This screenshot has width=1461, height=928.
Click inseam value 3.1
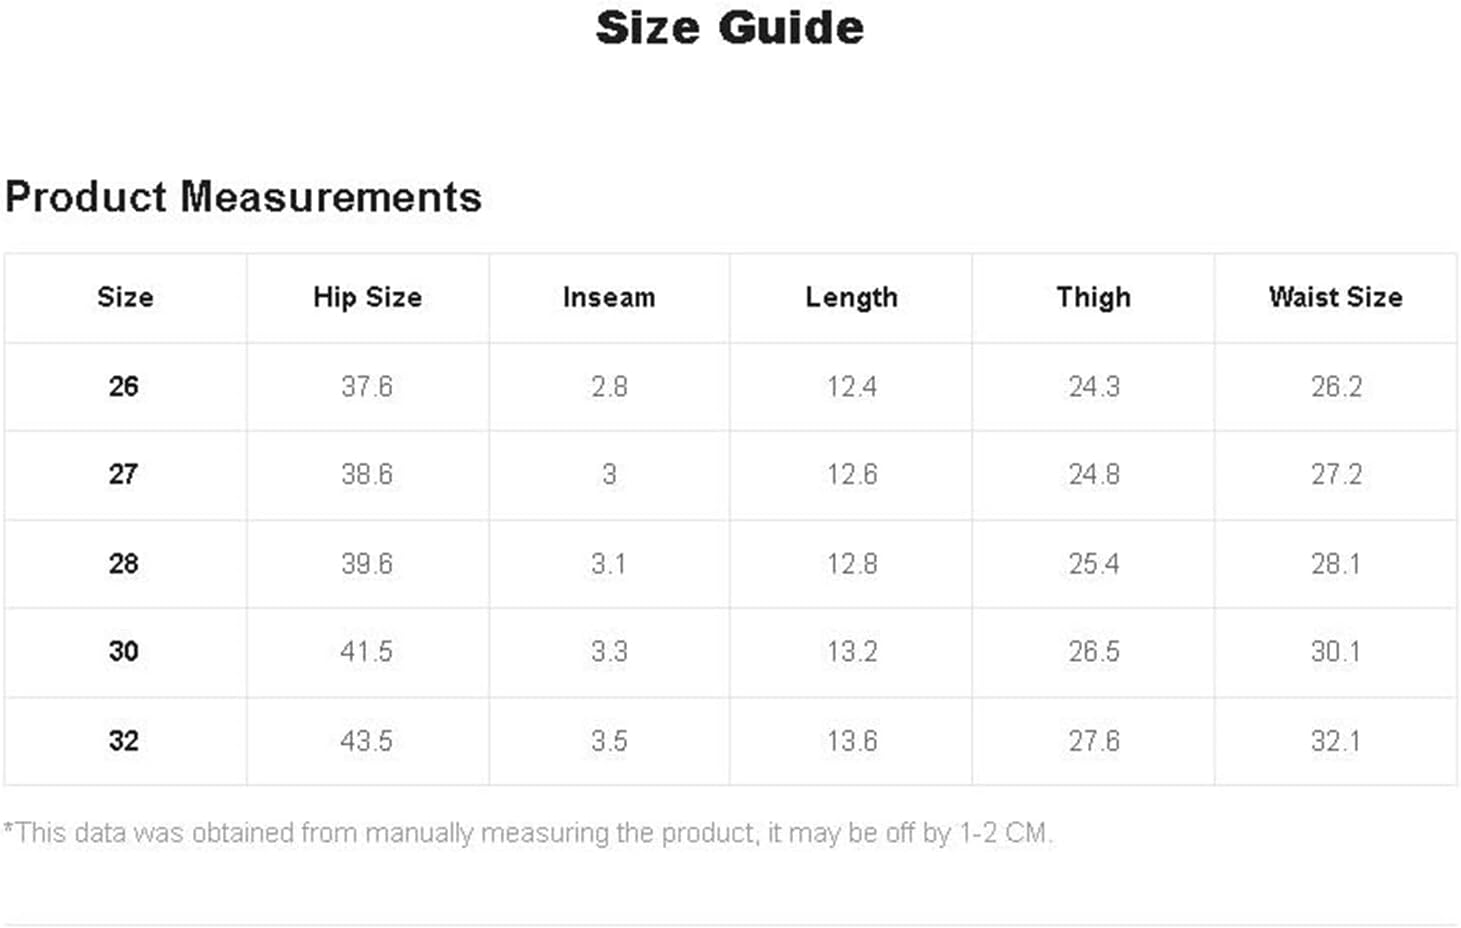click(608, 563)
